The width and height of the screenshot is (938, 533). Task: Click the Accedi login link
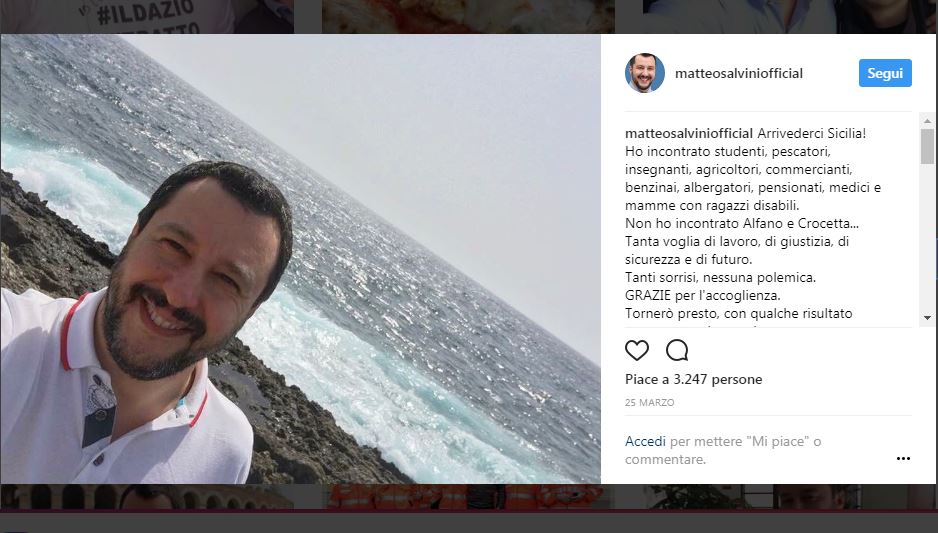point(645,441)
